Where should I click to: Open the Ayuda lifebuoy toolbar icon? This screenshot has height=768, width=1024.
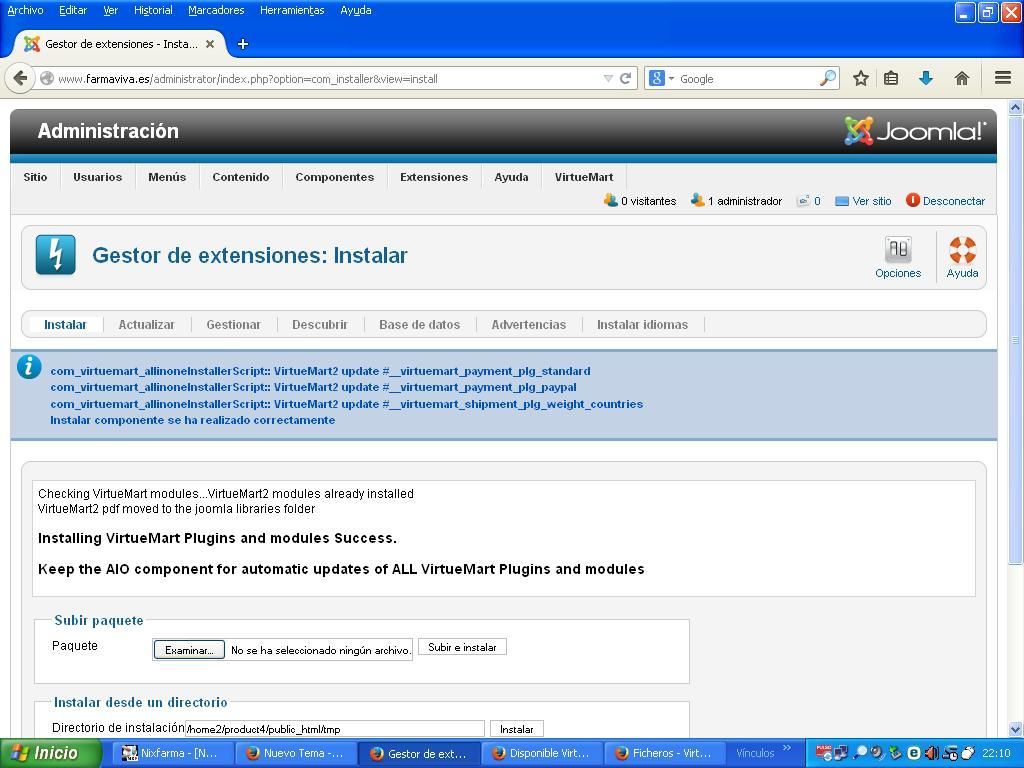962,257
